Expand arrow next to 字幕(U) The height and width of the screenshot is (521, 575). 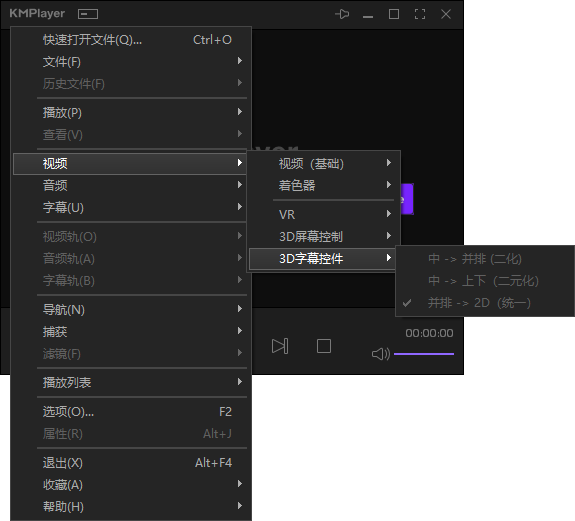[x=240, y=206]
